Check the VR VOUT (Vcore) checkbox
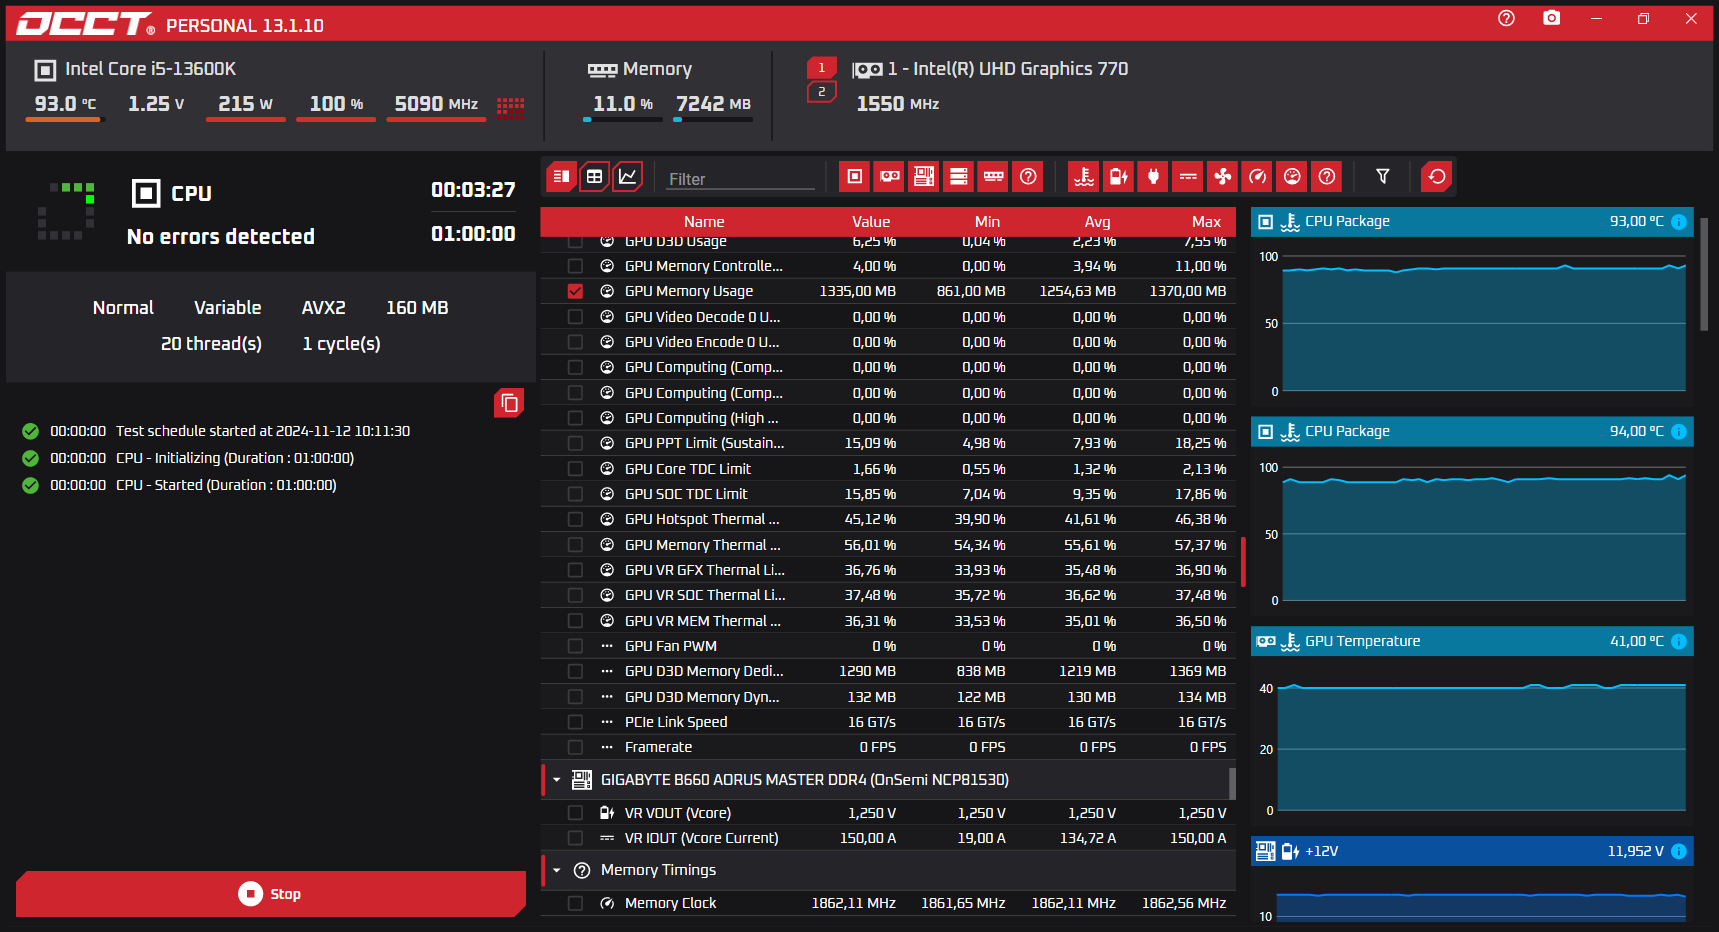Image resolution: width=1719 pixels, height=932 pixels. (x=575, y=814)
